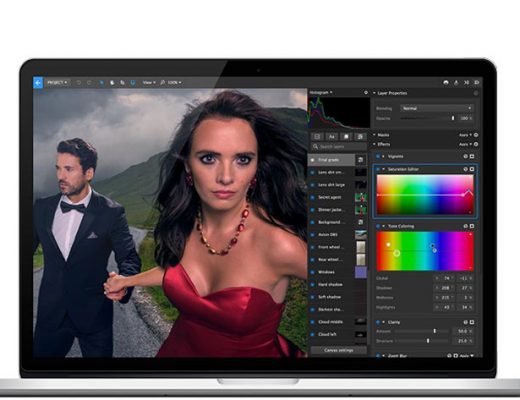This screenshot has height=400, width=520.
Task: Click the fourth layer button above search
Action: click(x=360, y=137)
